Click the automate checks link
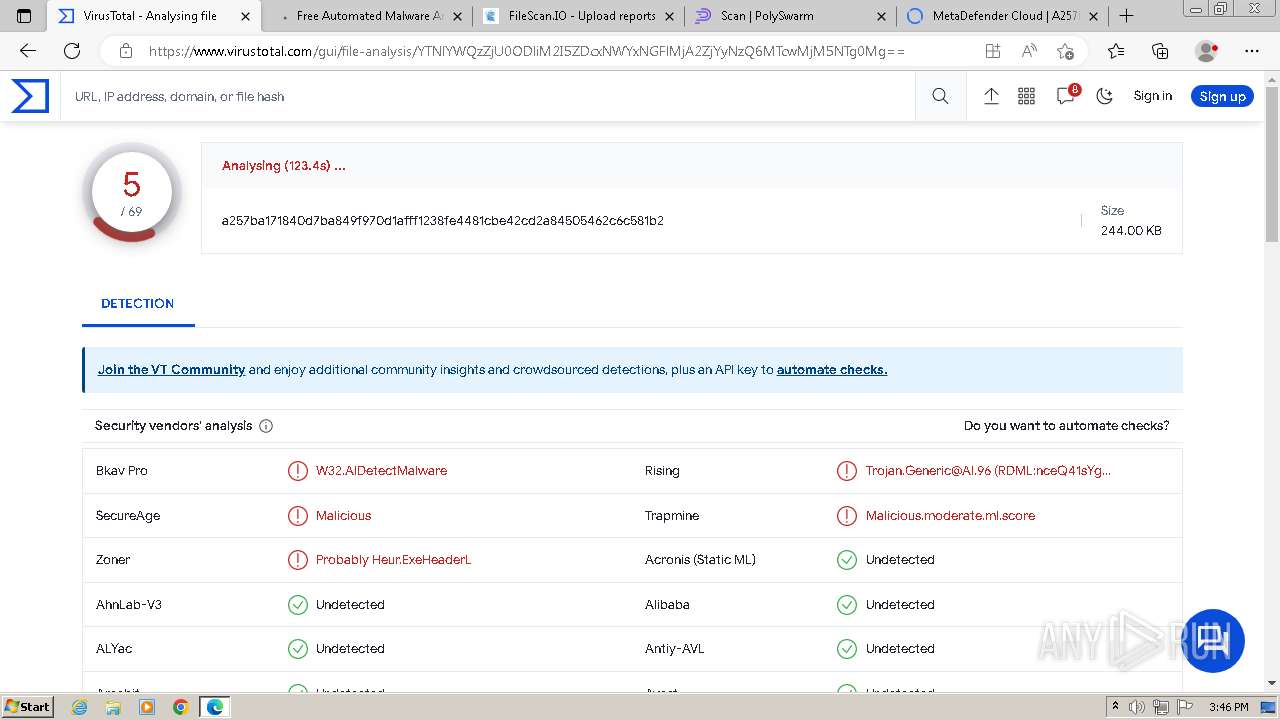 pyautogui.click(x=832, y=369)
